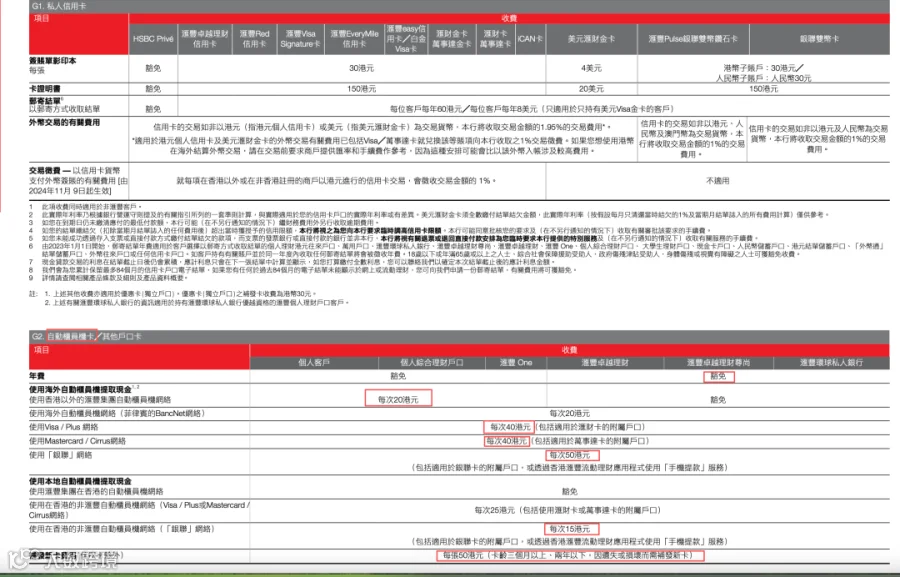
Task: Select the 豁免 cell in 郵寄結單 row
Action: coord(153,109)
